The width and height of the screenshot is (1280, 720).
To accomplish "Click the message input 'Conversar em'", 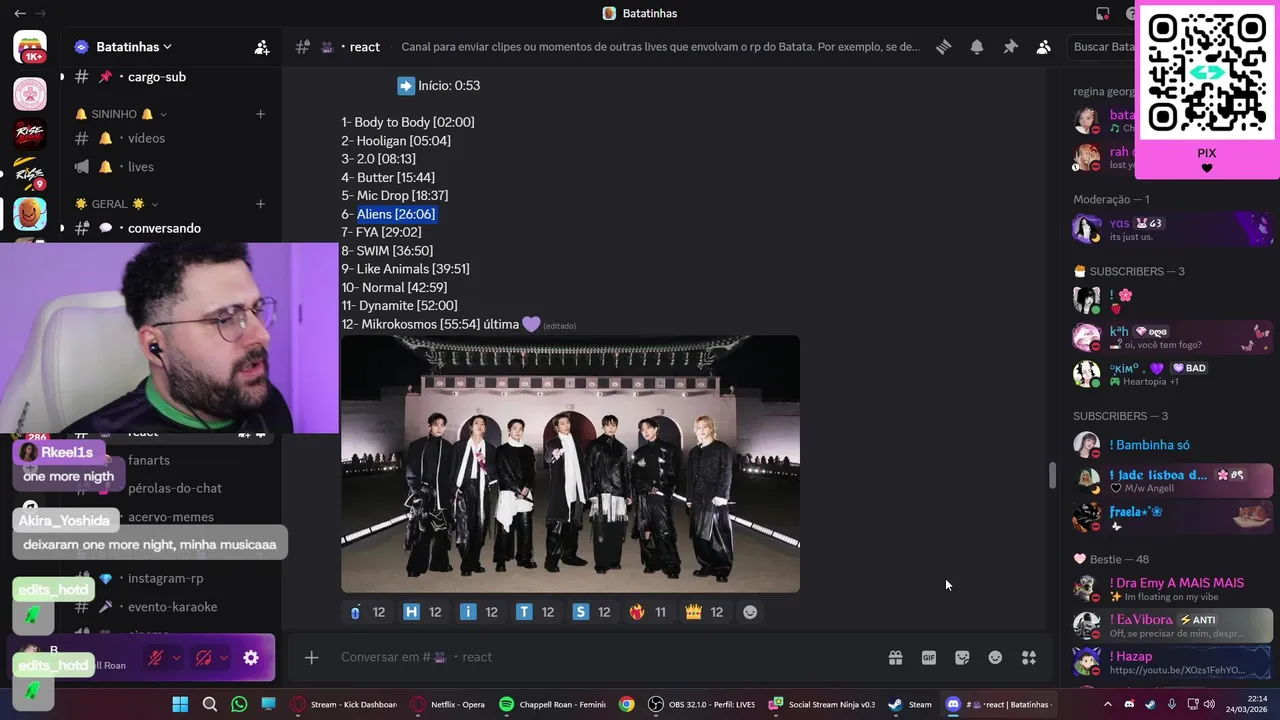I will (x=600, y=657).
